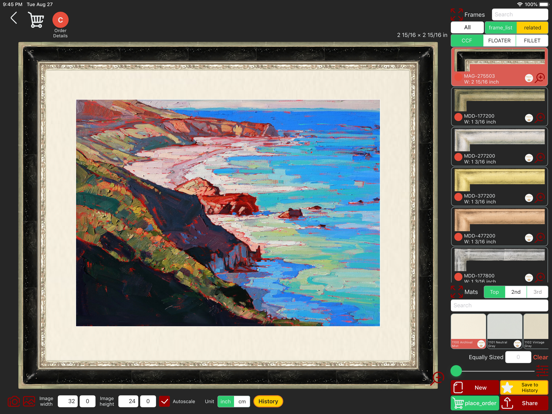Click vendor logo on MDD-477200
This screenshot has width=552, height=414.
pos(529,238)
